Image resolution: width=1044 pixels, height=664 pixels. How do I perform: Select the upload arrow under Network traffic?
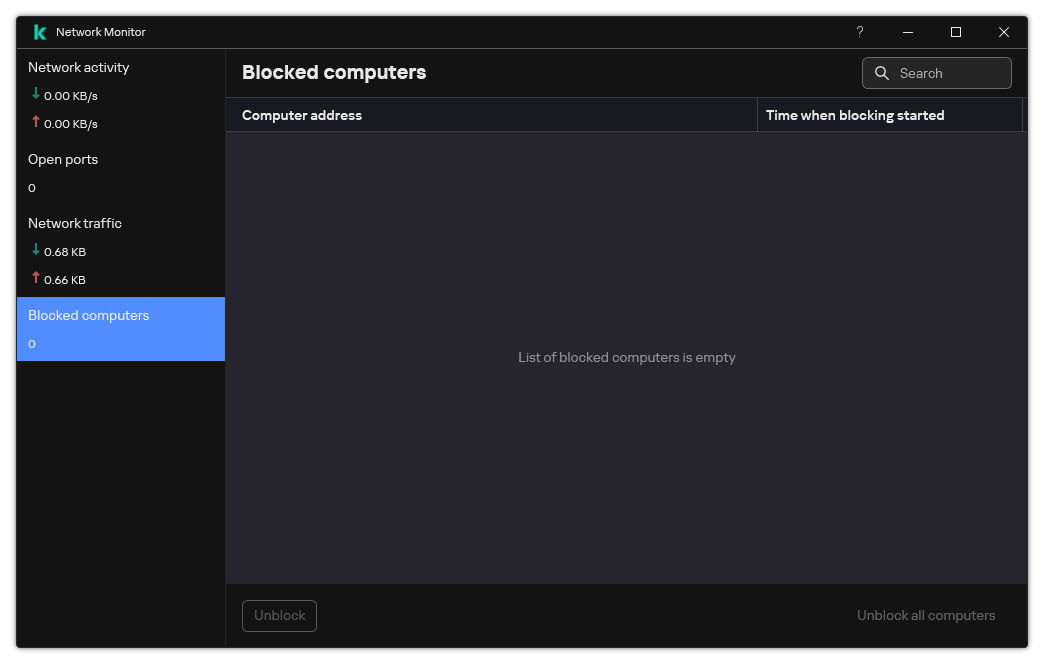[34, 279]
